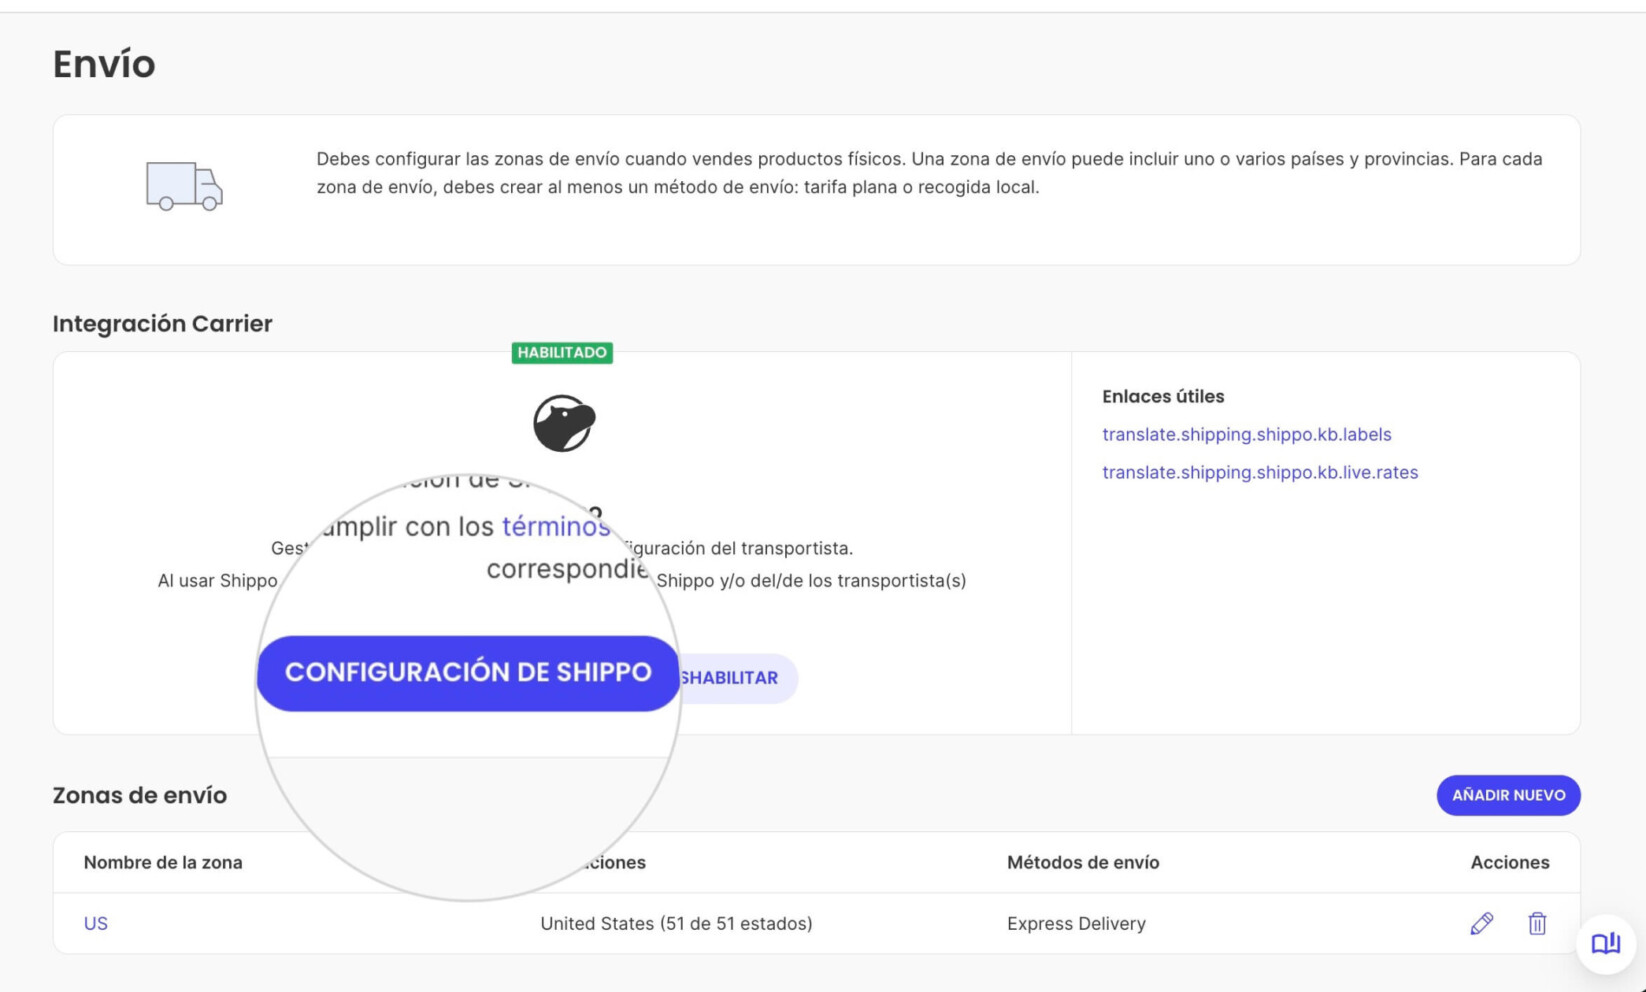Click the Deshabilitar button
The height and width of the screenshot is (992, 1646).
coord(738,678)
